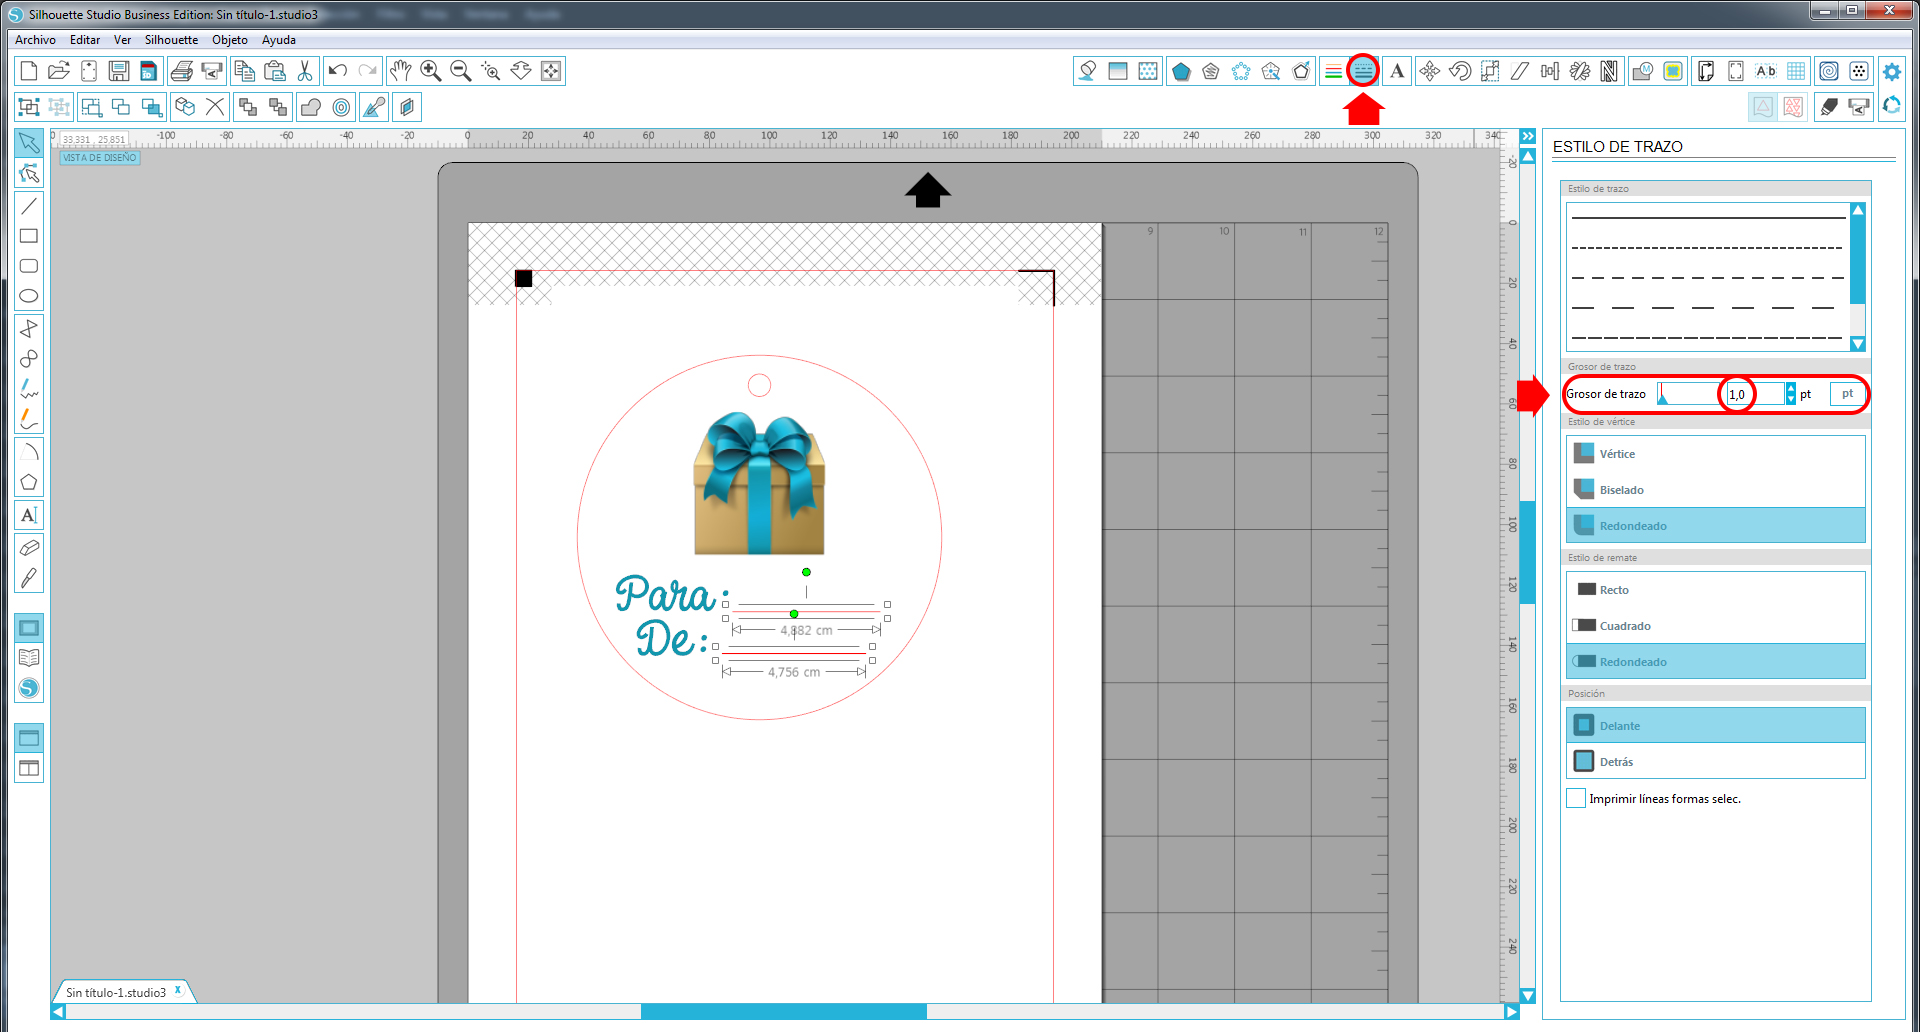Select the Text tool in left toolbar
Screen dimensions: 1920x1032
(29, 515)
